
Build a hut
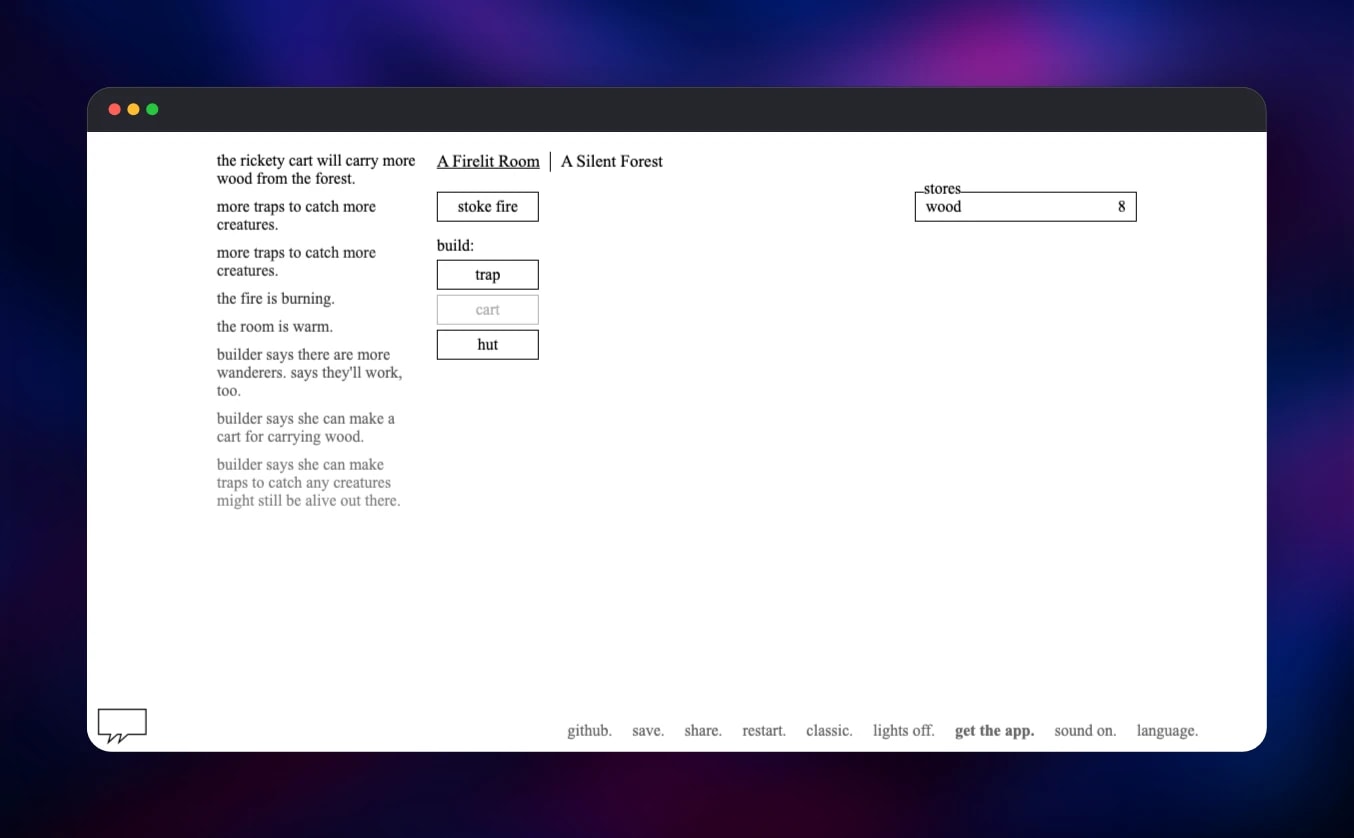(488, 345)
